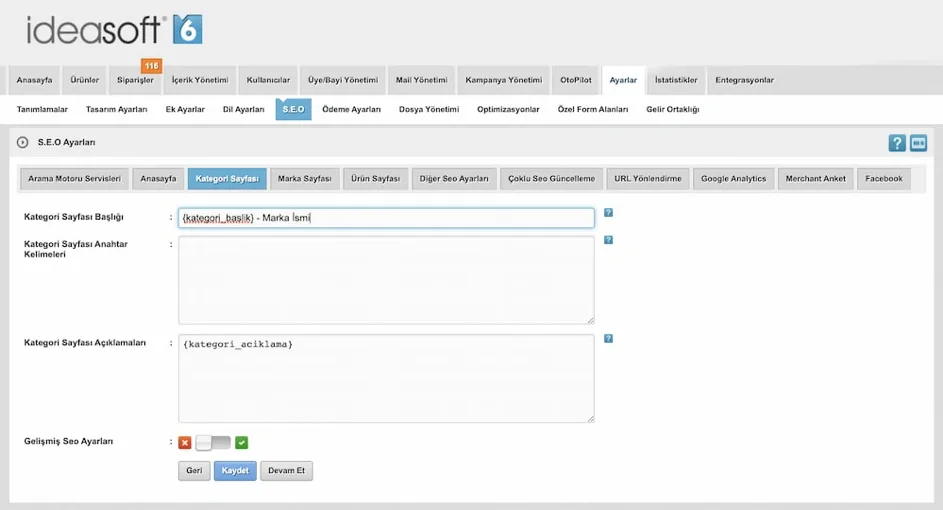This screenshot has width=943, height=510.
Task: Go to the Siparişler tab
Action: tap(135, 80)
